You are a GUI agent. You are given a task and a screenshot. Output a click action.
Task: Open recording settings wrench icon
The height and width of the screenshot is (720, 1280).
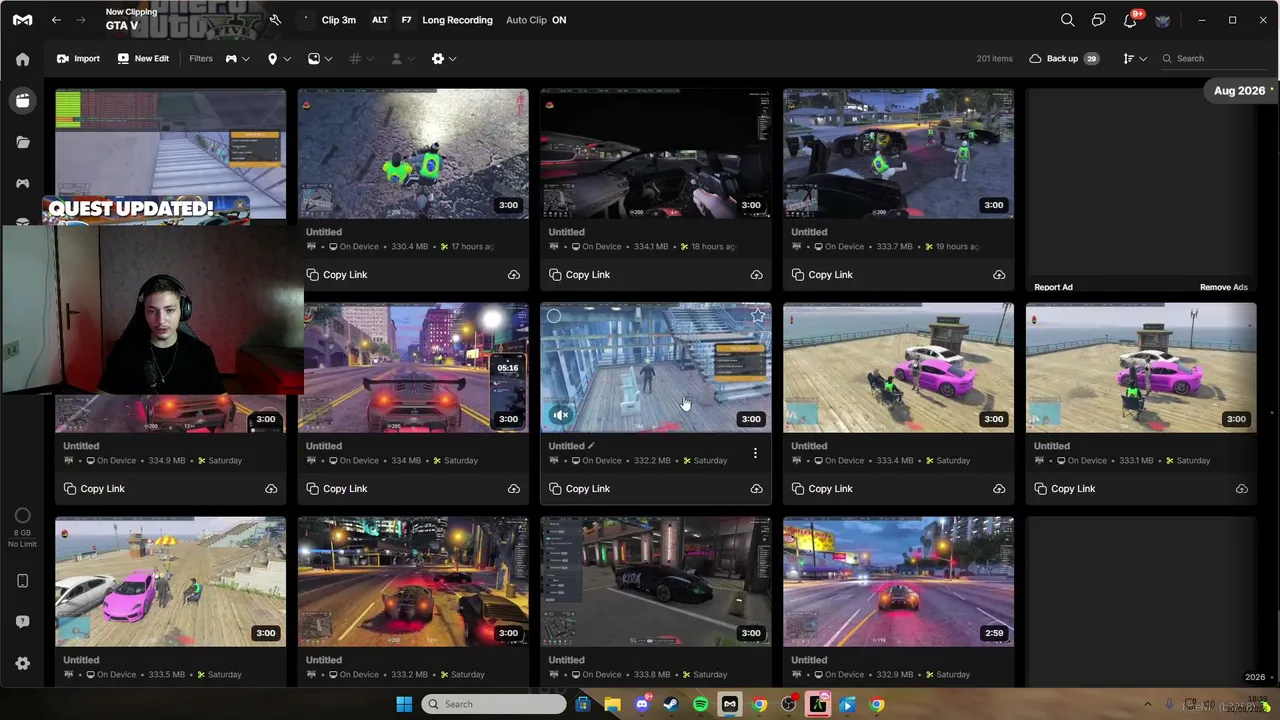coord(275,20)
